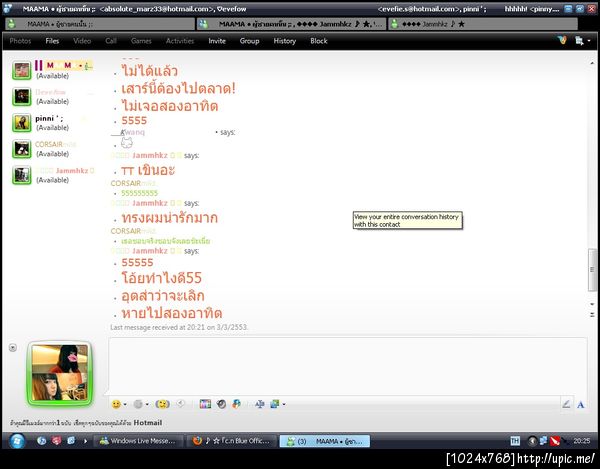The height and width of the screenshot is (469, 600).
Task: Click the scroll up arrow of chat
Action: [x=592, y=63]
